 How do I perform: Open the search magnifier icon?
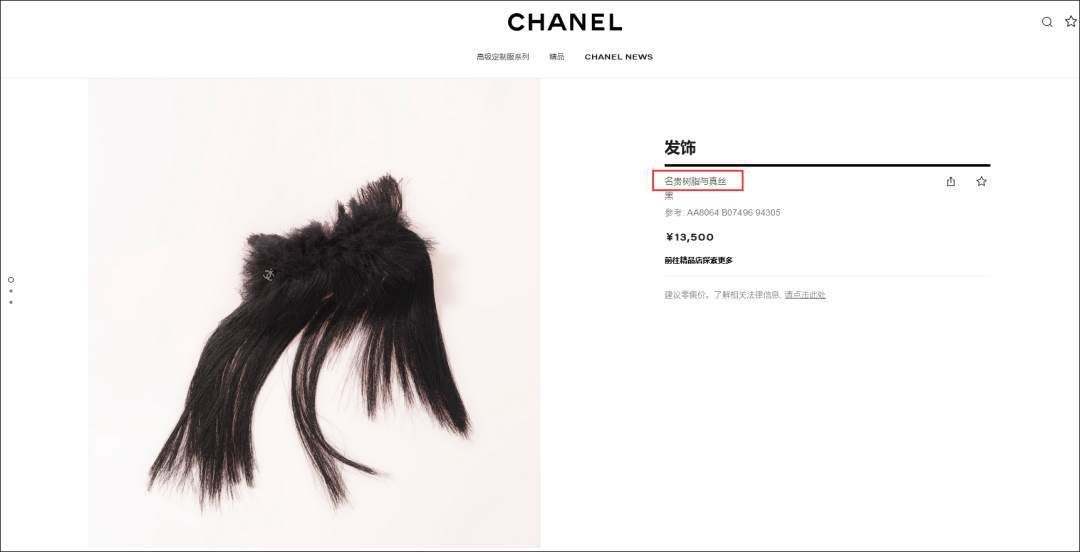1047,22
